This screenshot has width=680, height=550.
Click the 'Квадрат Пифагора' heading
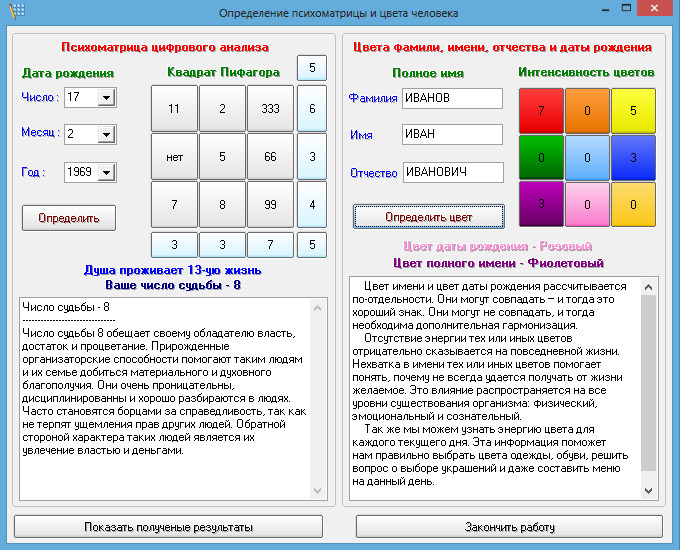click(x=223, y=72)
